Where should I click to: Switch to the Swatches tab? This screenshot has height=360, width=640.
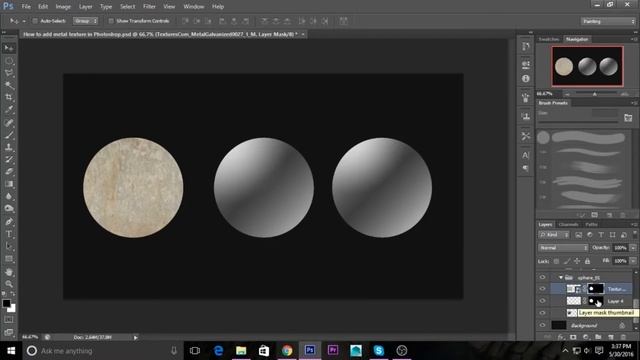549,40
